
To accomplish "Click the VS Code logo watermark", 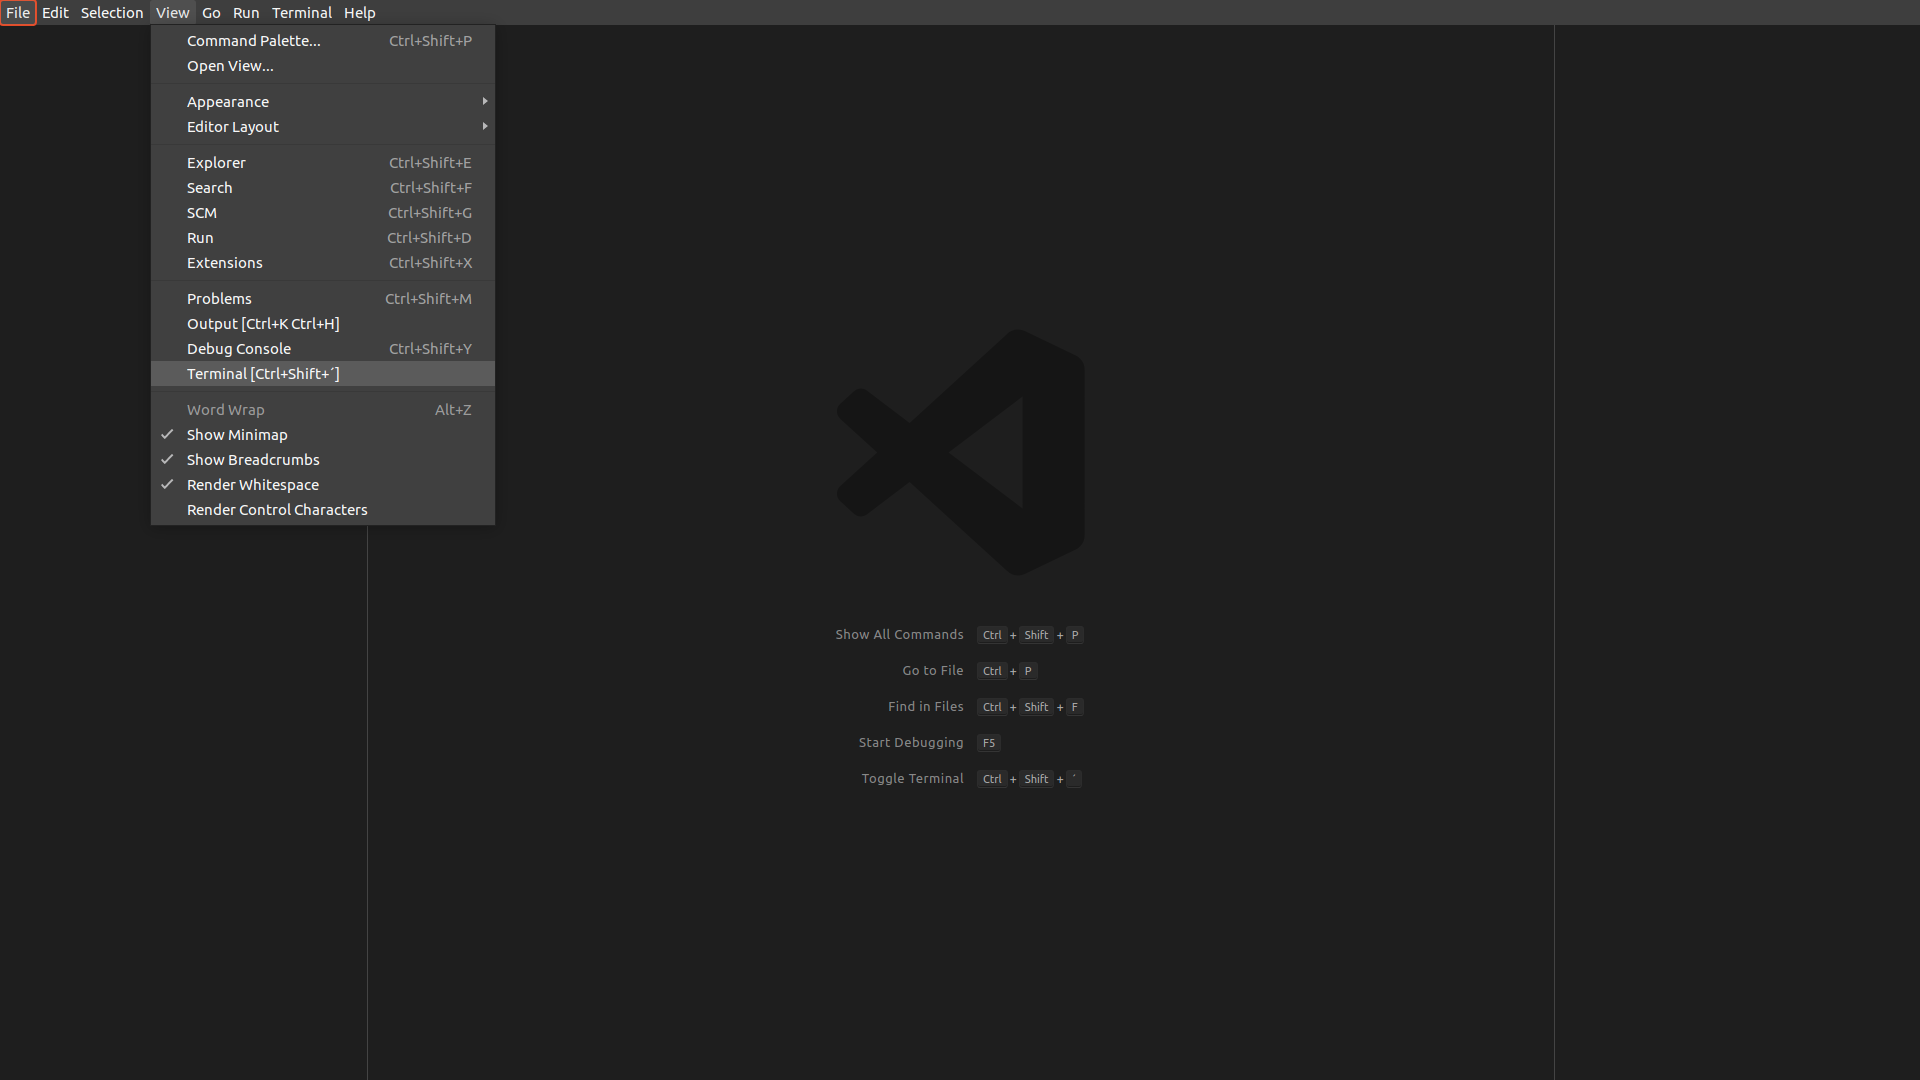I will point(958,452).
